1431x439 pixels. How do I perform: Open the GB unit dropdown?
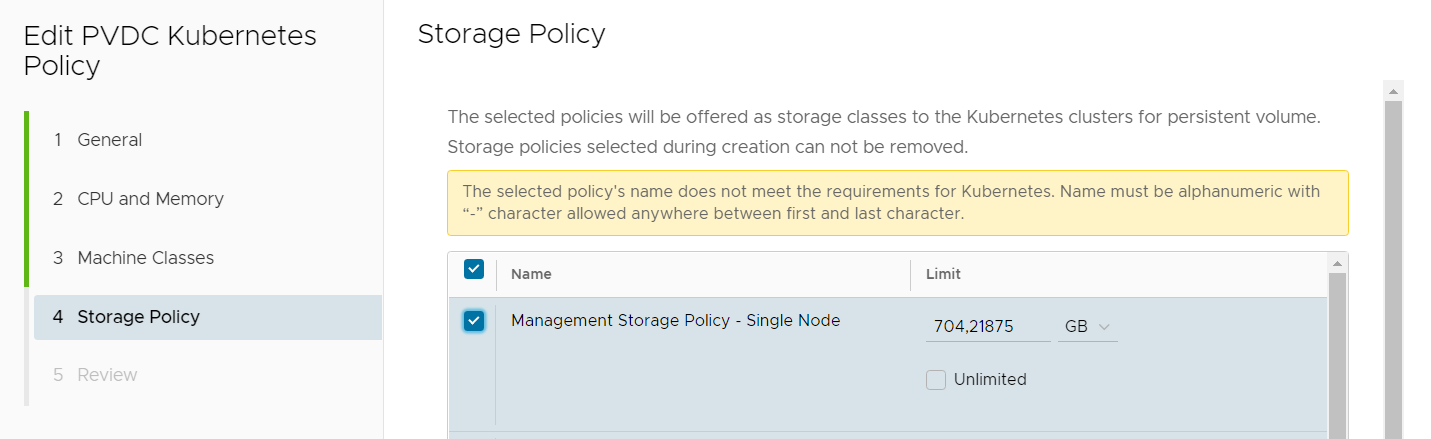(1087, 327)
